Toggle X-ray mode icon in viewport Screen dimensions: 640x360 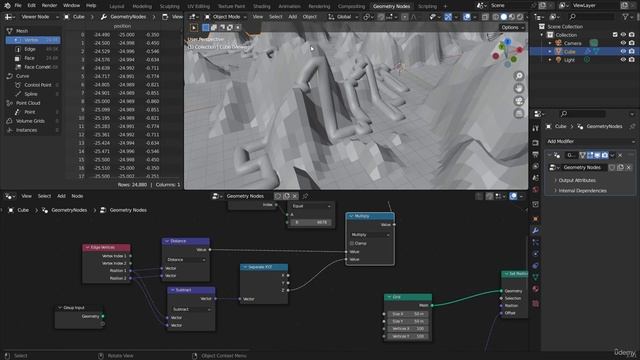[485, 17]
